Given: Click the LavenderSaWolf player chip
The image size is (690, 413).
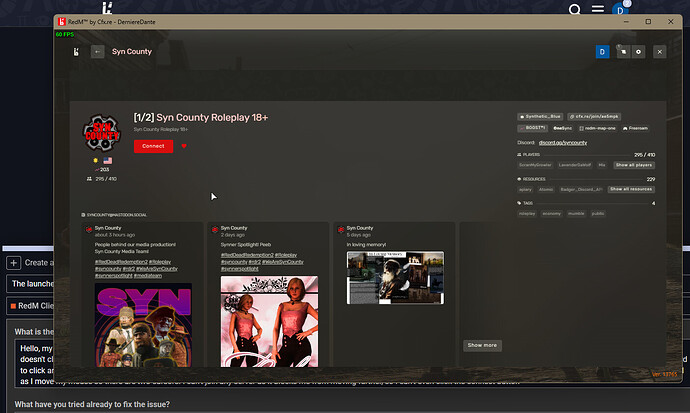Looking at the screenshot, I should 575,165.
